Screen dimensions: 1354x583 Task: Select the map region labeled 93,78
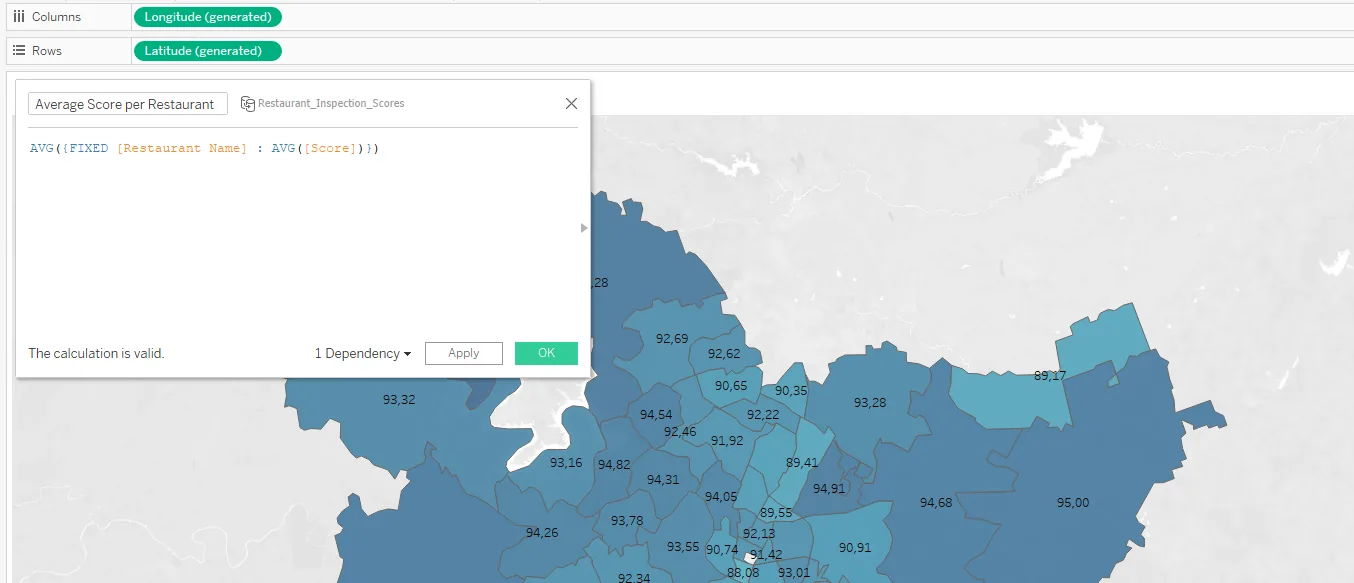click(627, 521)
